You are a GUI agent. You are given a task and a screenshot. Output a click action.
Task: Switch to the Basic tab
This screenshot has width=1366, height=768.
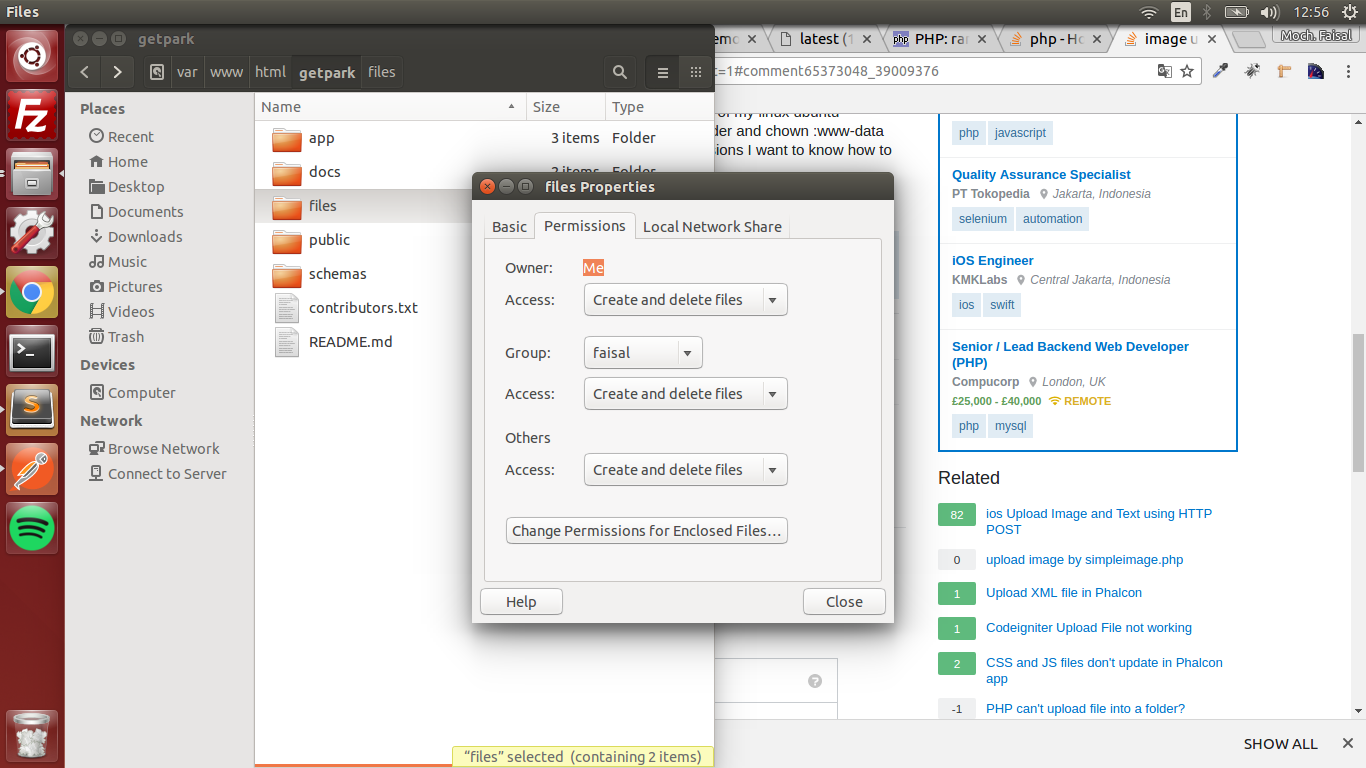[509, 227]
